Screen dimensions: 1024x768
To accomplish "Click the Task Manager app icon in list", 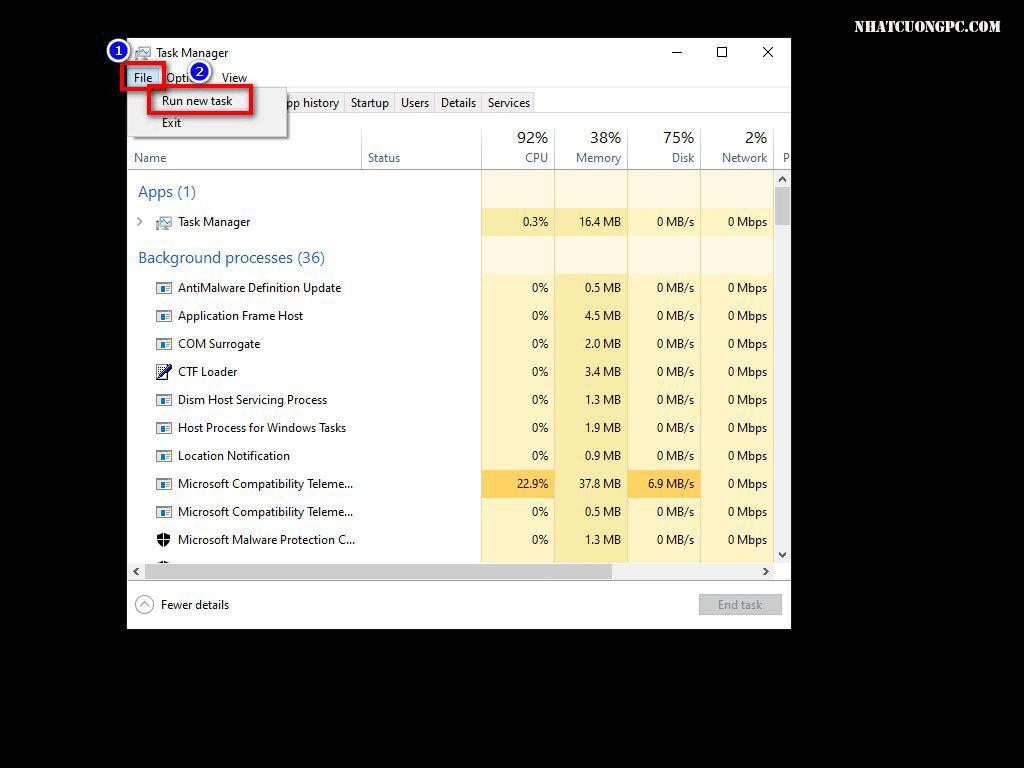I will click(x=164, y=222).
